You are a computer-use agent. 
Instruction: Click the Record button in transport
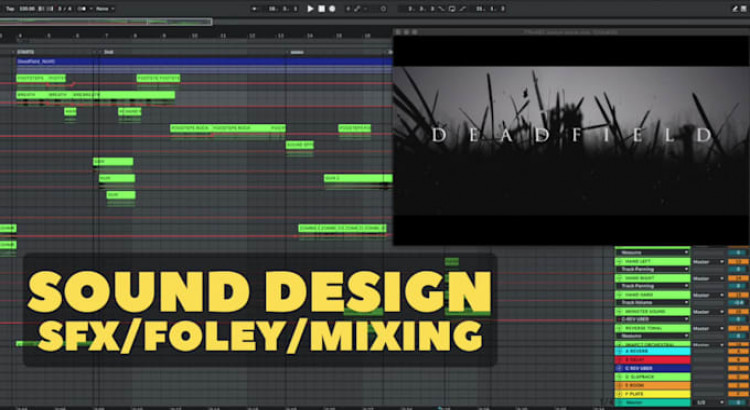(x=330, y=8)
